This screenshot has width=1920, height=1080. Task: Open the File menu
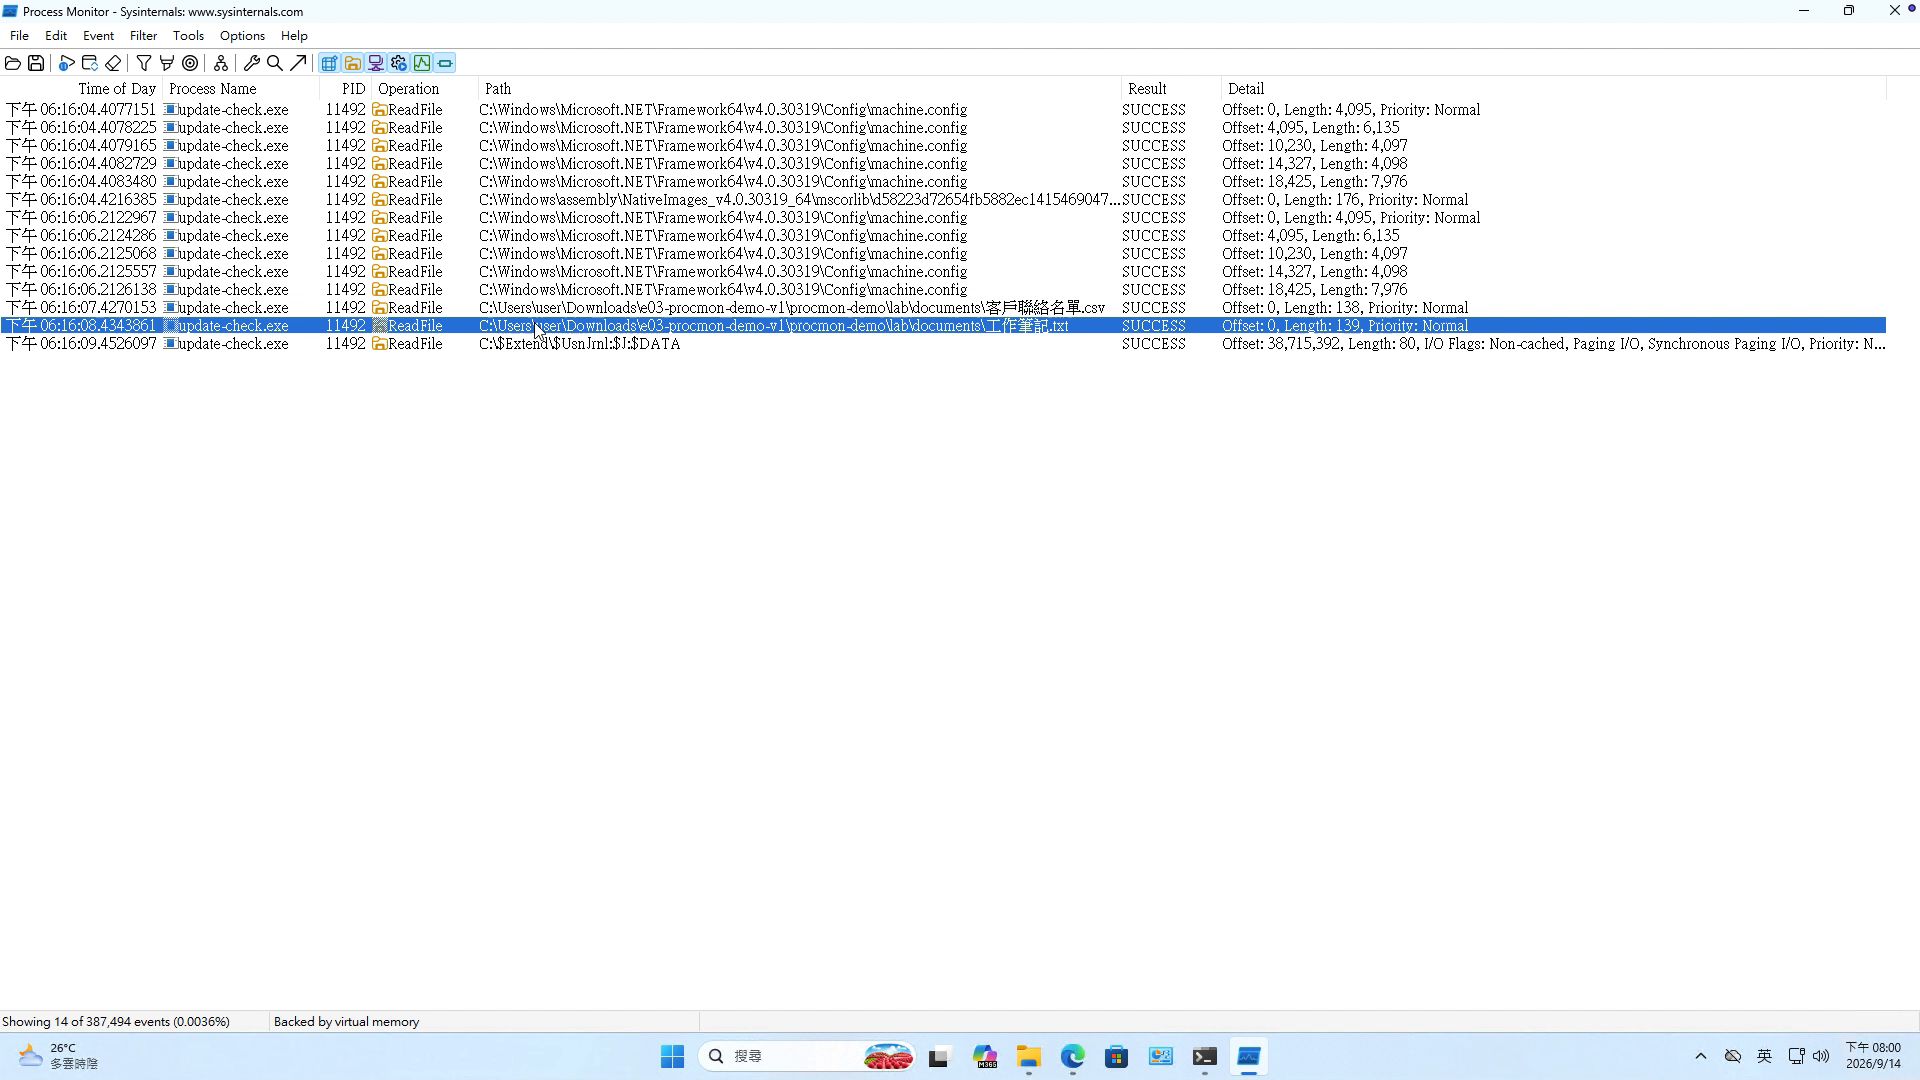(19, 35)
